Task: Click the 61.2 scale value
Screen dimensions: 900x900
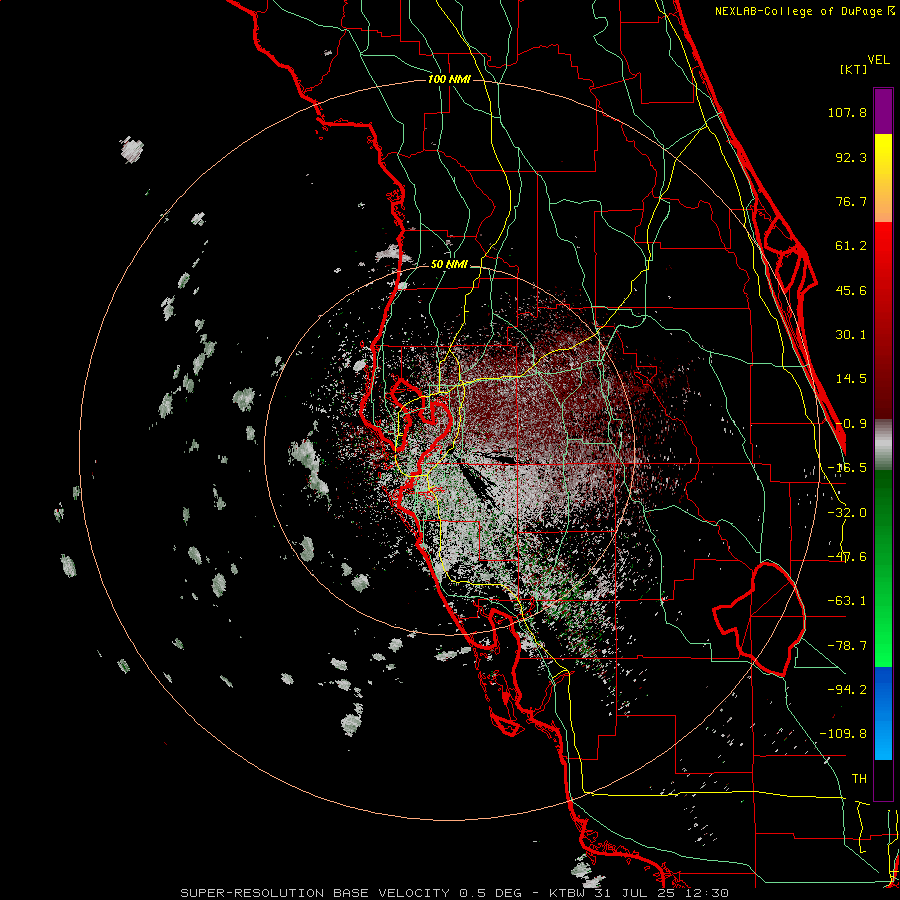Action: [x=851, y=246]
